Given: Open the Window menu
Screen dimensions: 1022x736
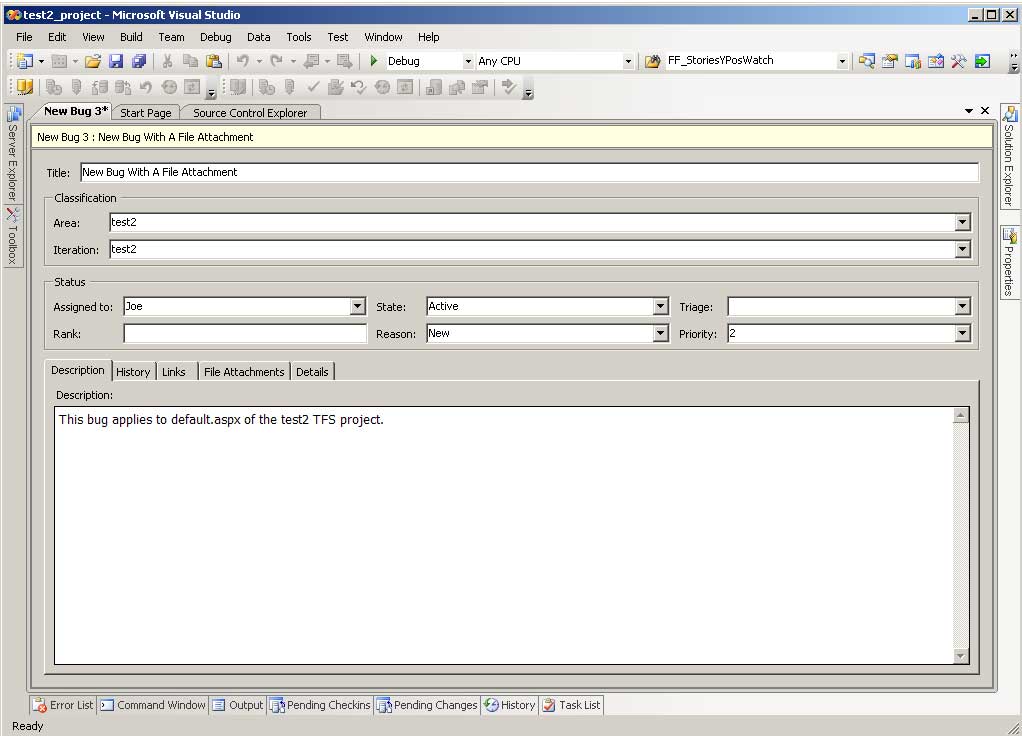Looking at the screenshot, I should [x=383, y=37].
